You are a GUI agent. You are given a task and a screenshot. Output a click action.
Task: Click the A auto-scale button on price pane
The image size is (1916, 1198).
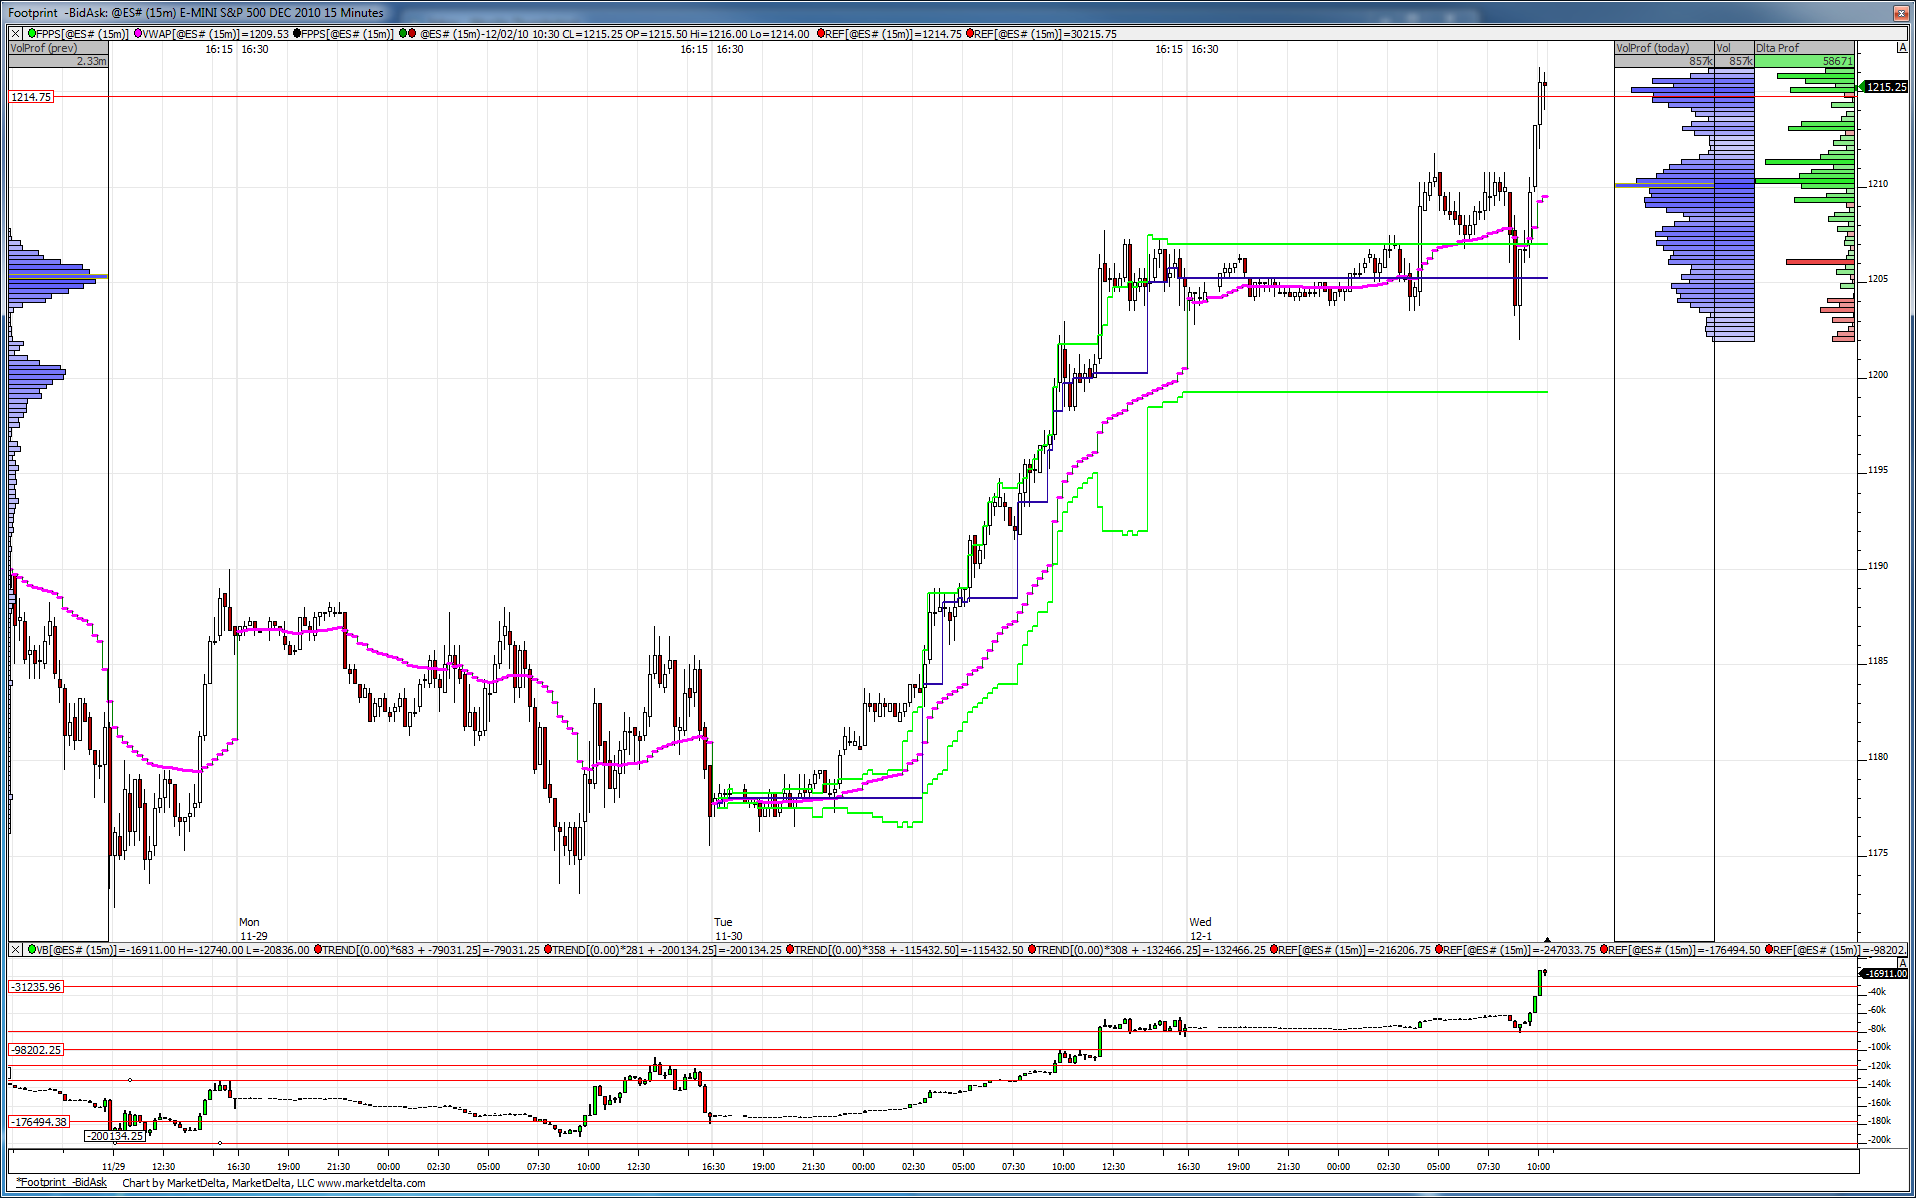pos(1902,48)
